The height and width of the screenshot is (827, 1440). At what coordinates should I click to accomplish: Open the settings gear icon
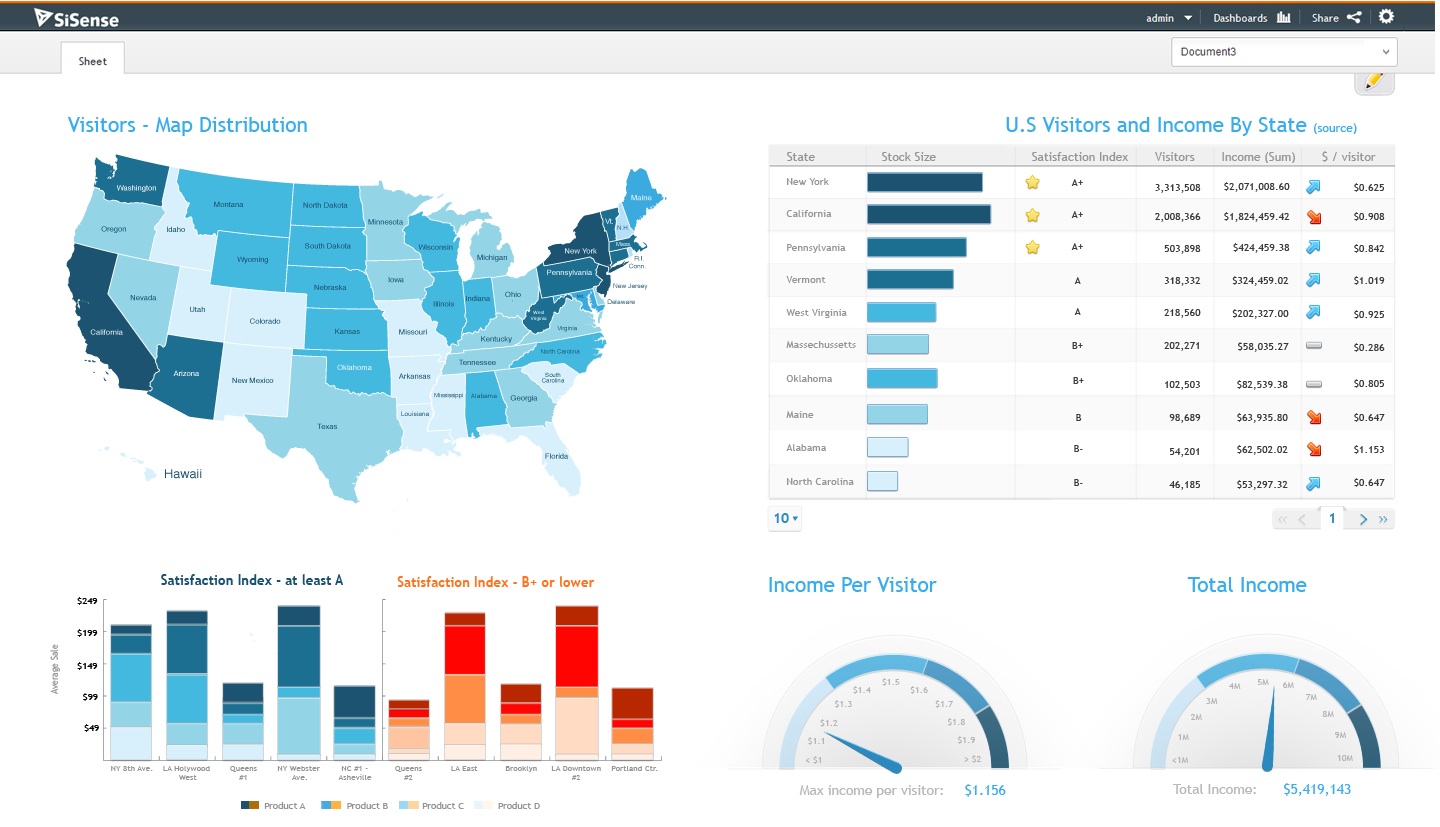(1385, 17)
